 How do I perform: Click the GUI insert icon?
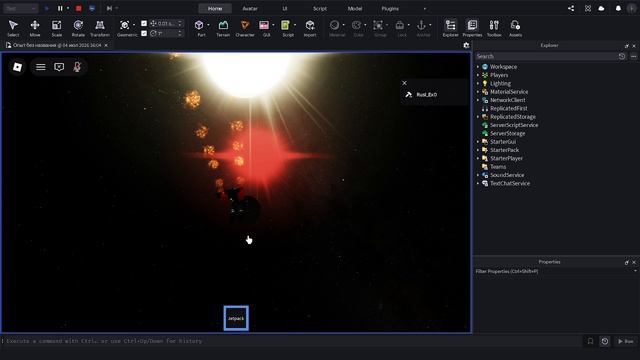(264, 25)
